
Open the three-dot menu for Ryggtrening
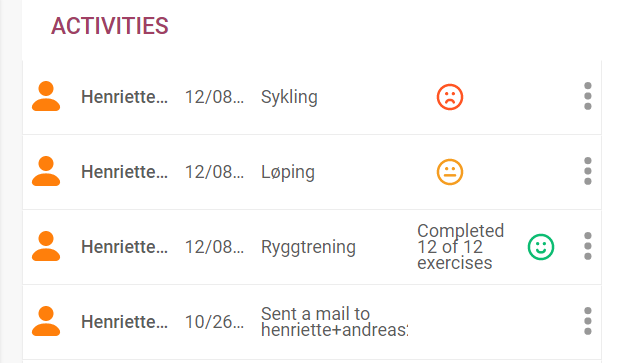coord(588,246)
